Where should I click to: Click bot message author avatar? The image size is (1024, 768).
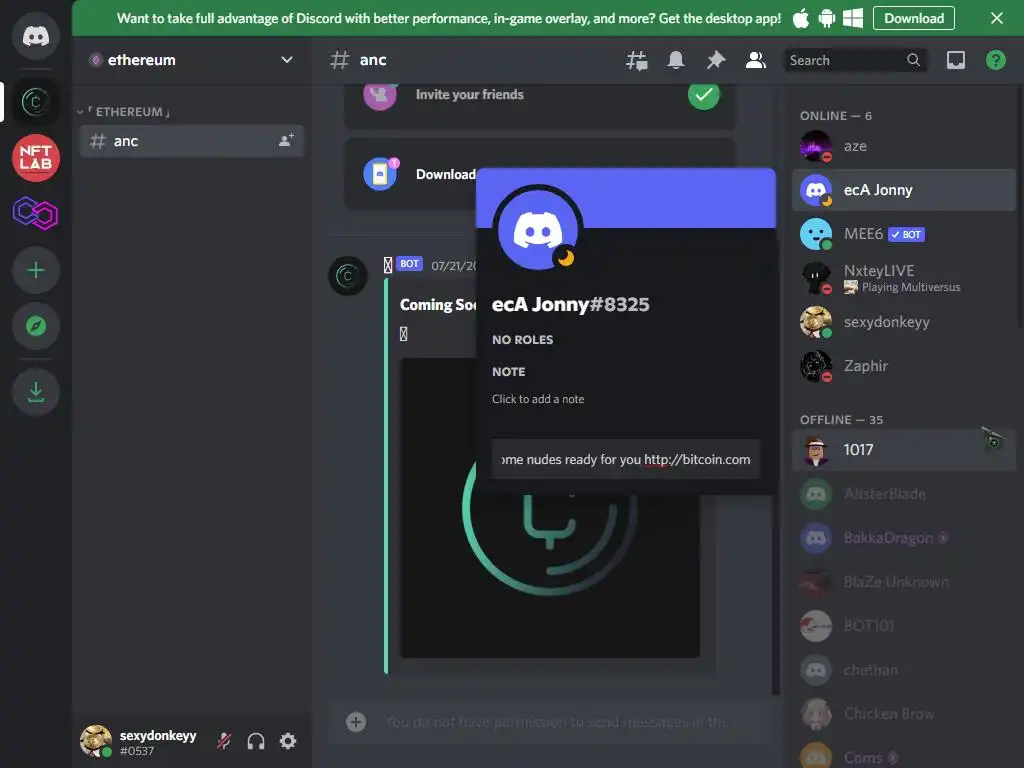click(x=347, y=276)
